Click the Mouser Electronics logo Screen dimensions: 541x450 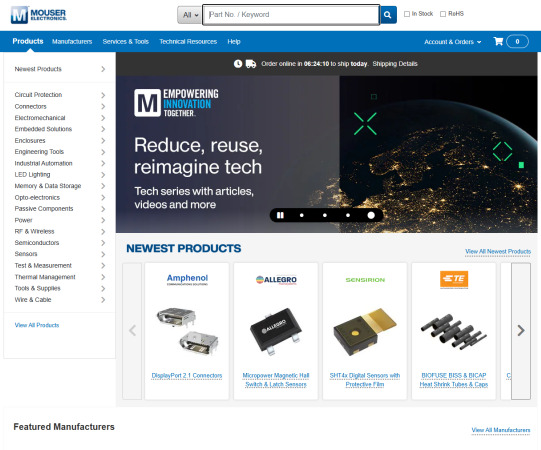pyautogui.click(x=38, y=15)
